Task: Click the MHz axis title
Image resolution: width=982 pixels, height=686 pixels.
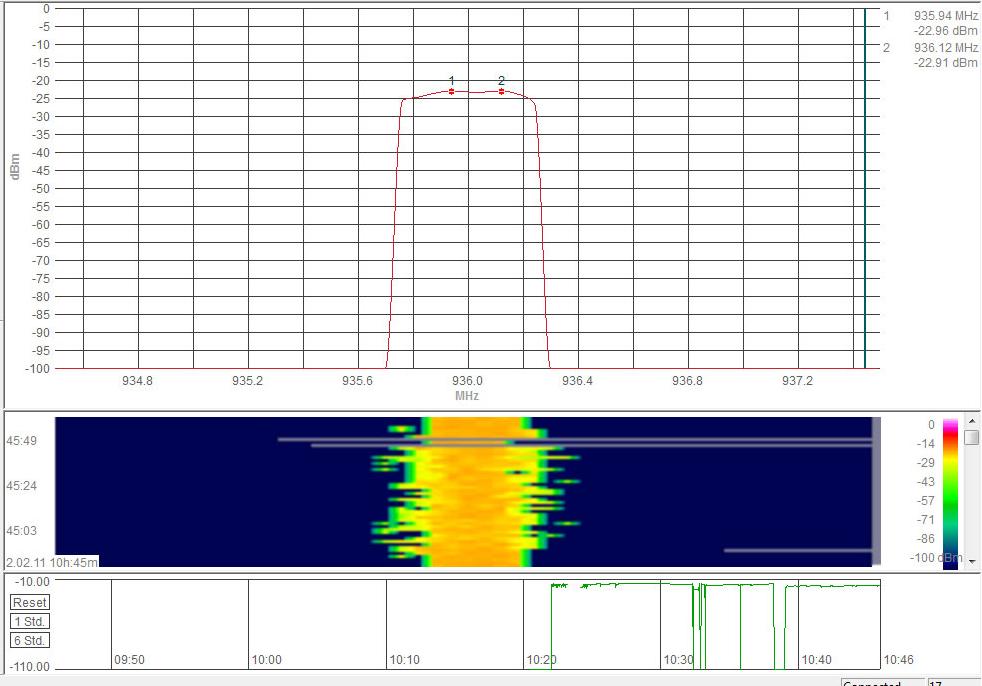Action: (467, 396)
